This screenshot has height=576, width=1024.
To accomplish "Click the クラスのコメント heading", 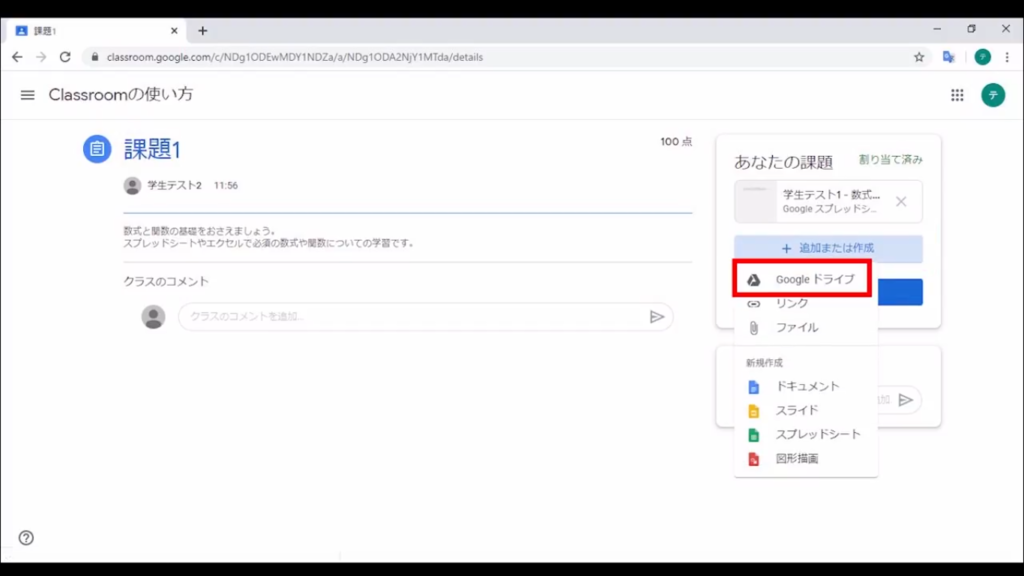I will click(166, 281).
